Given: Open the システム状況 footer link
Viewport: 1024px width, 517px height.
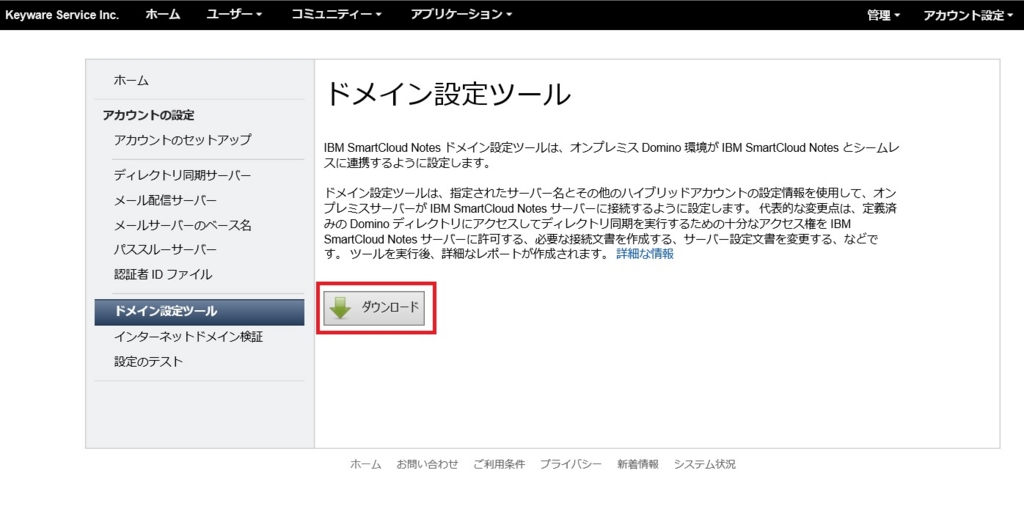Looking at the screenshot, I should coord(705,464).
